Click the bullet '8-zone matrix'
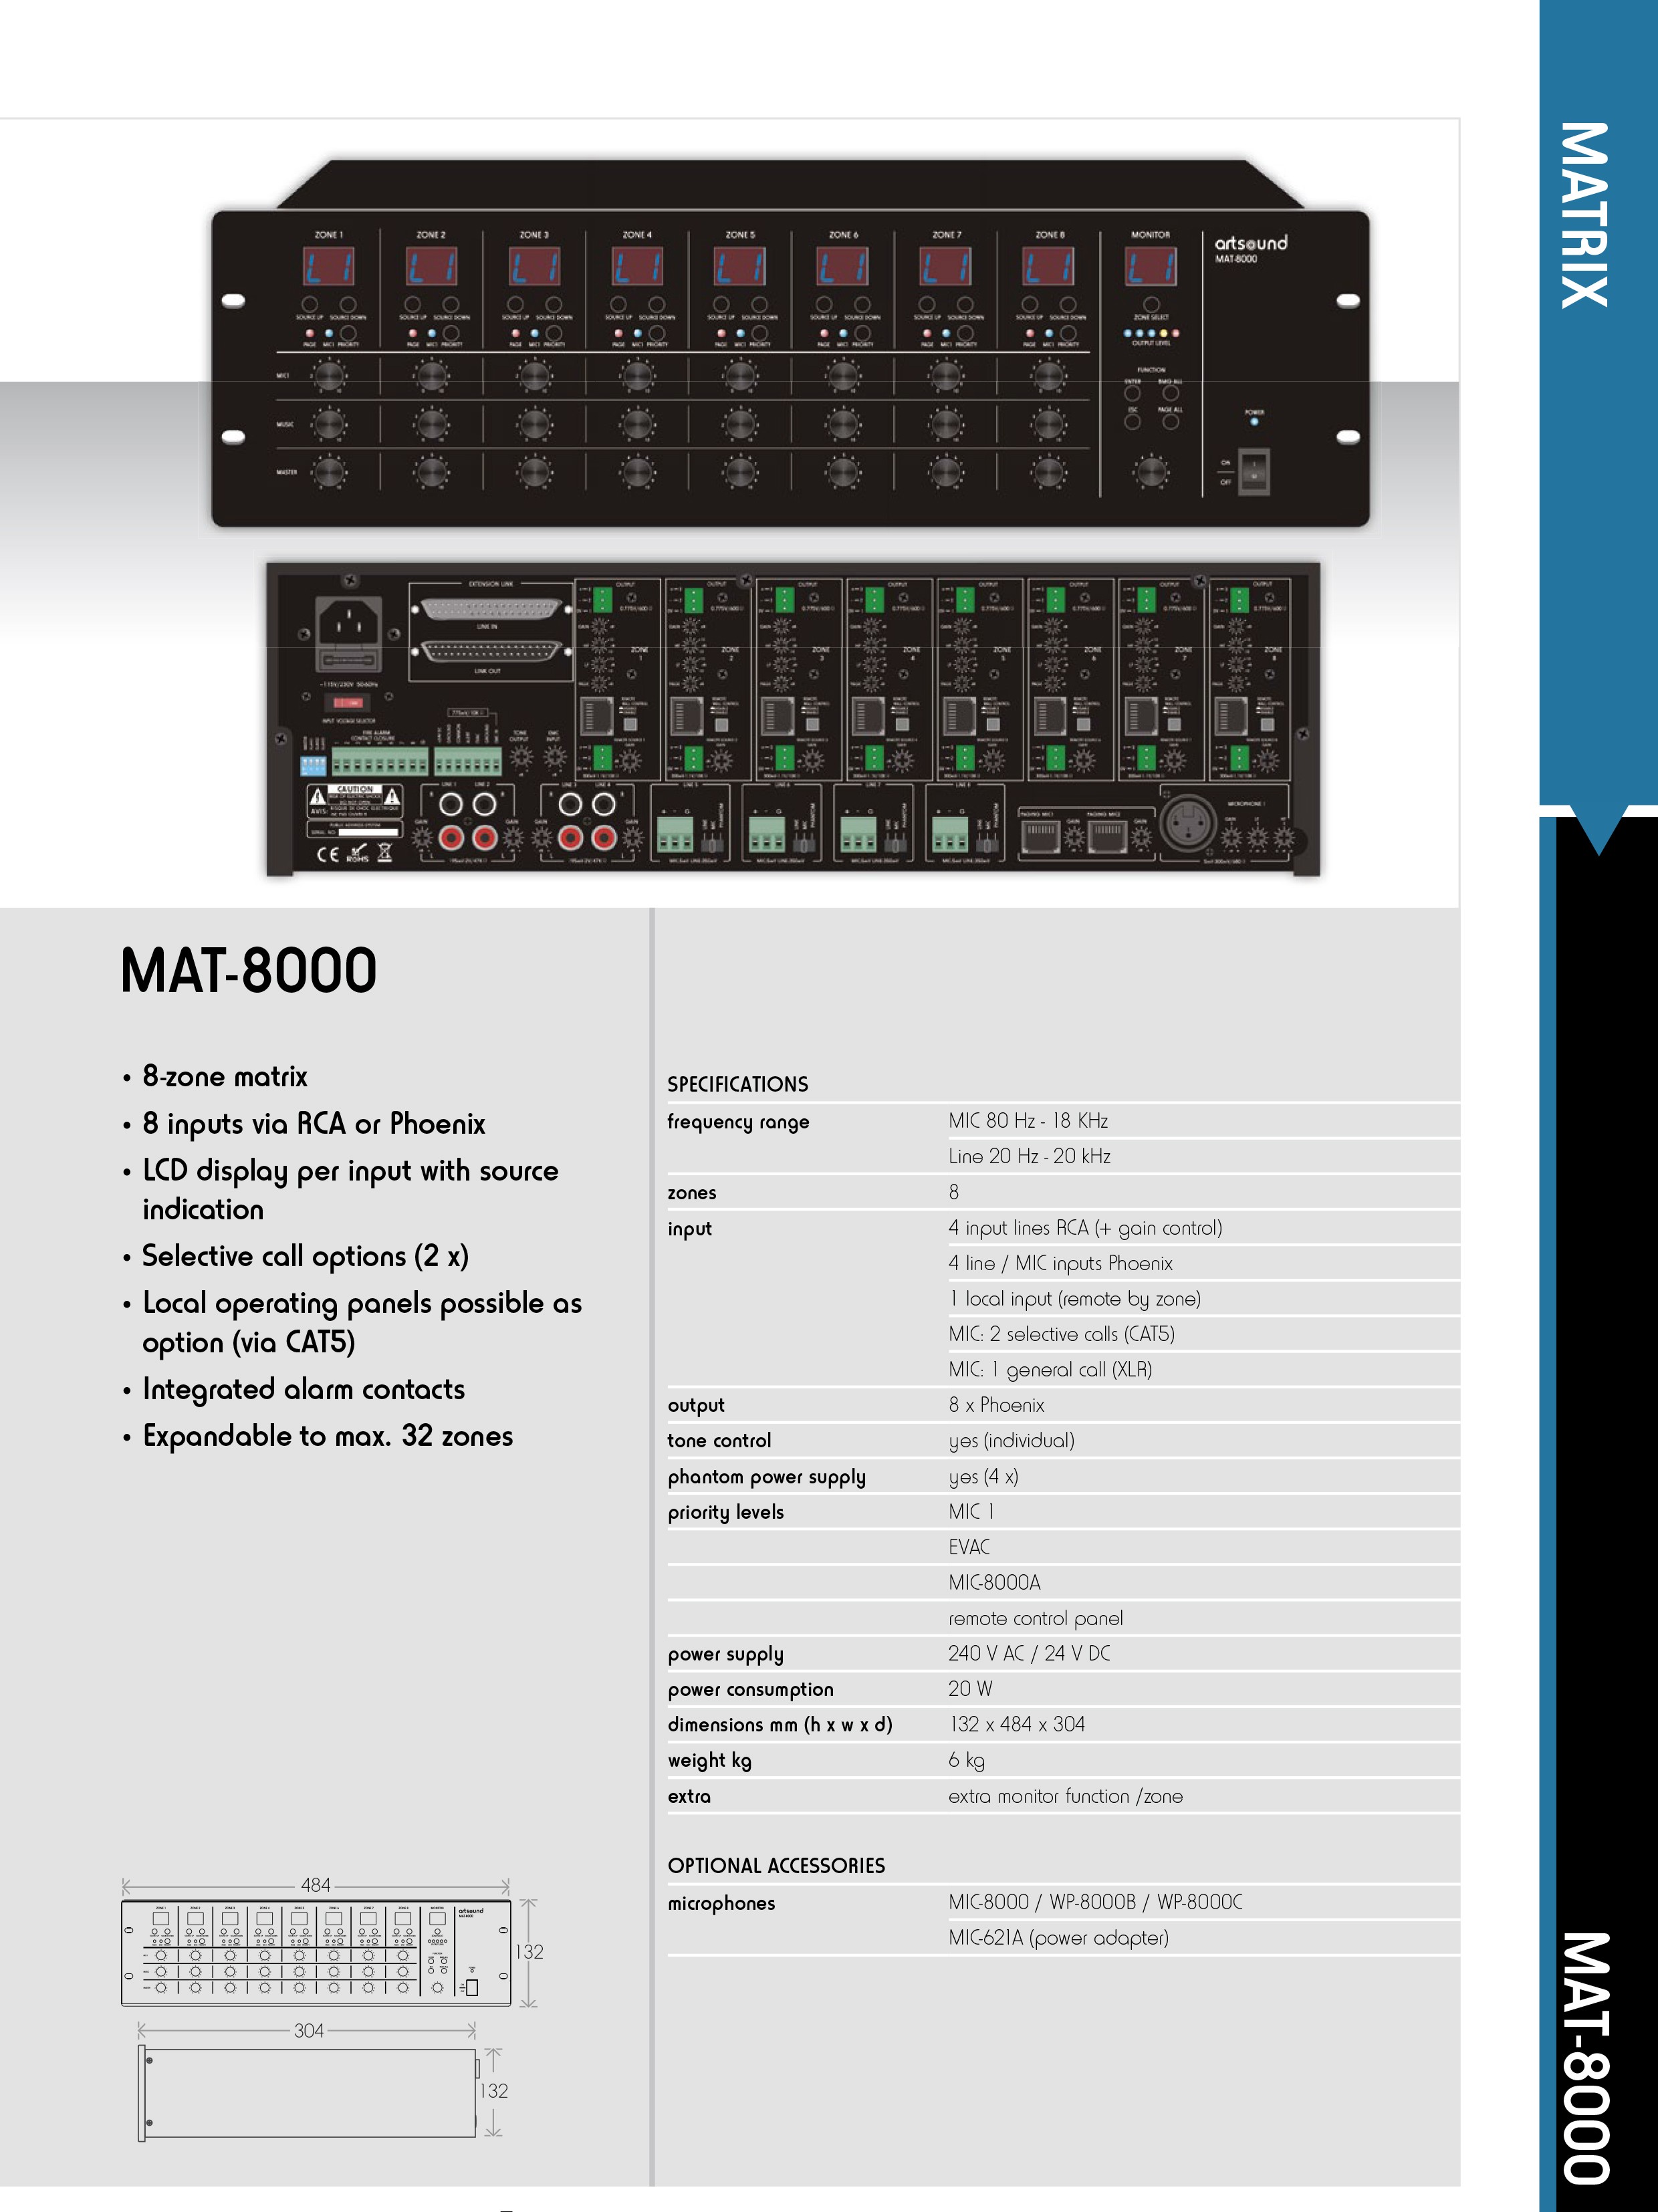 point(225,1076)
